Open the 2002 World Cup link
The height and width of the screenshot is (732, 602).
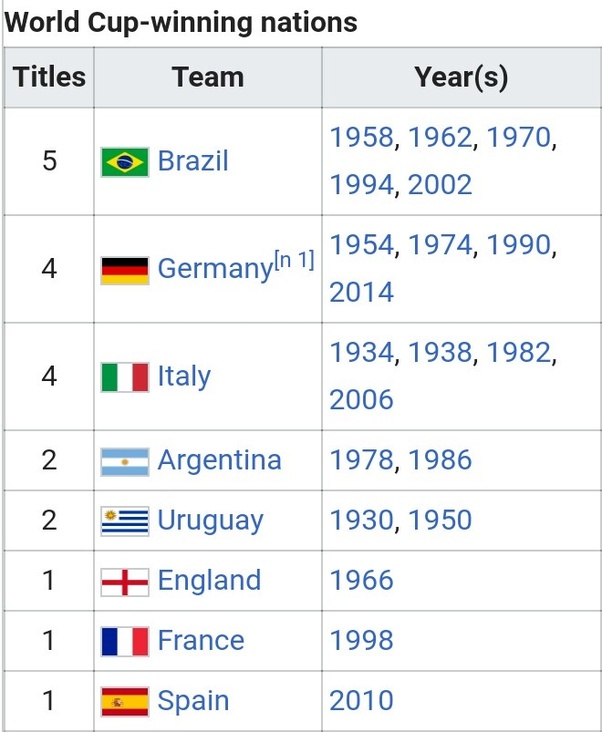click(440, 185)
